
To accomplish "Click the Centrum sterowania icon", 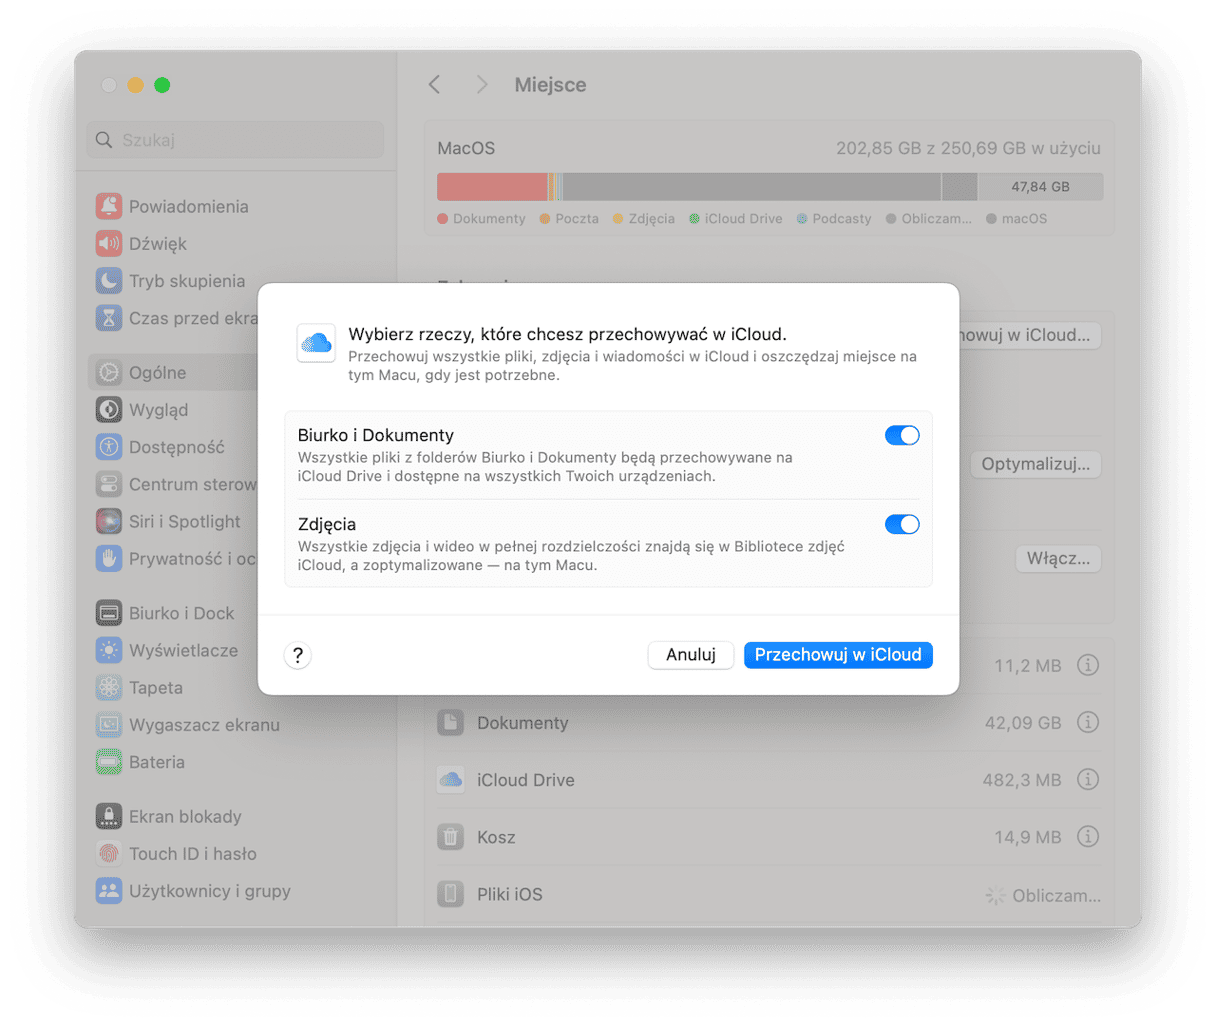I will tap(109, 484).
